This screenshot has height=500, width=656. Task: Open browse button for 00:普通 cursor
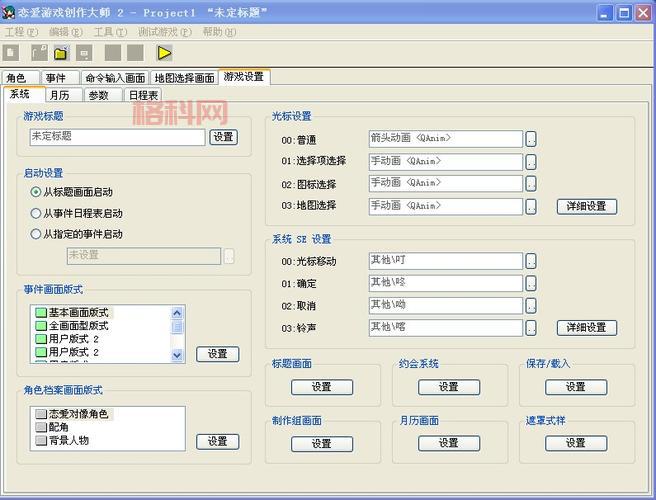point(531,138)
